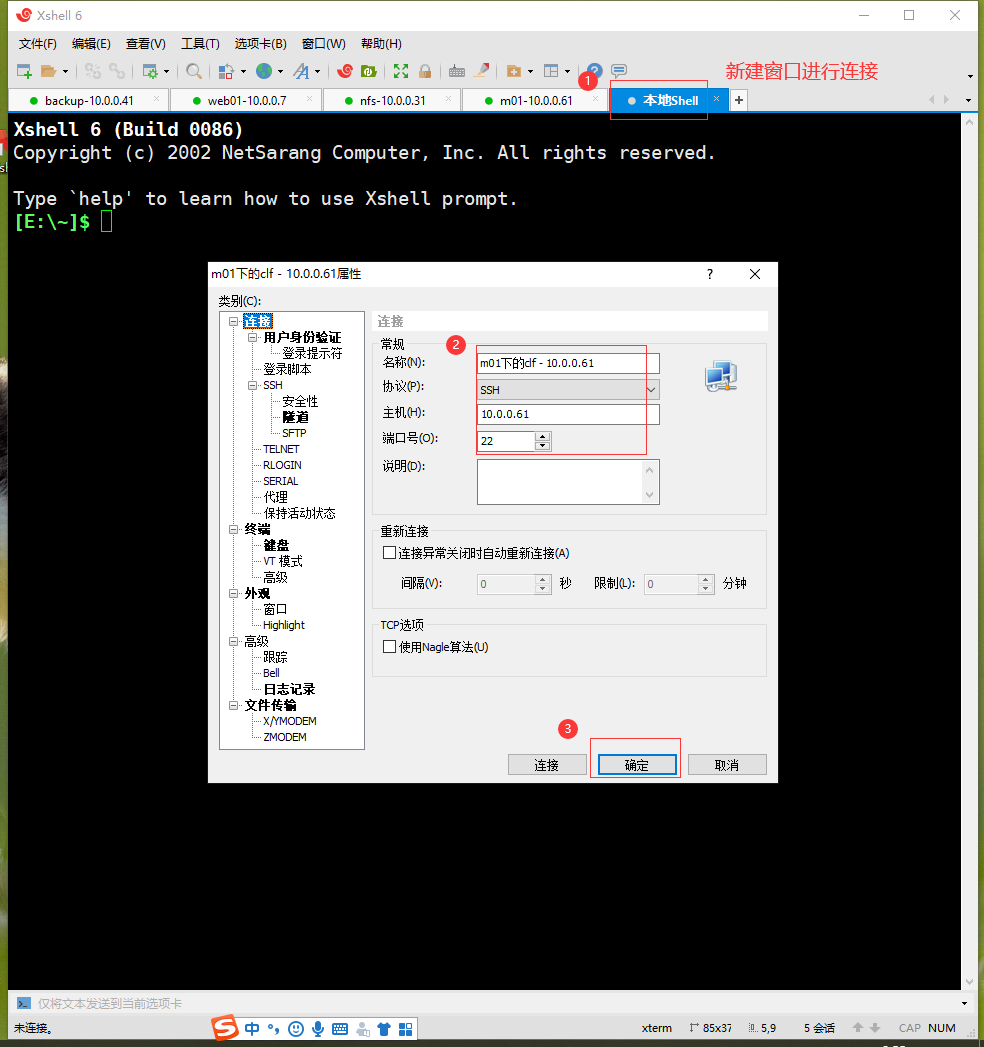Click the compose bar text input
984x1047 pixels.
[x=494, y=1004]
